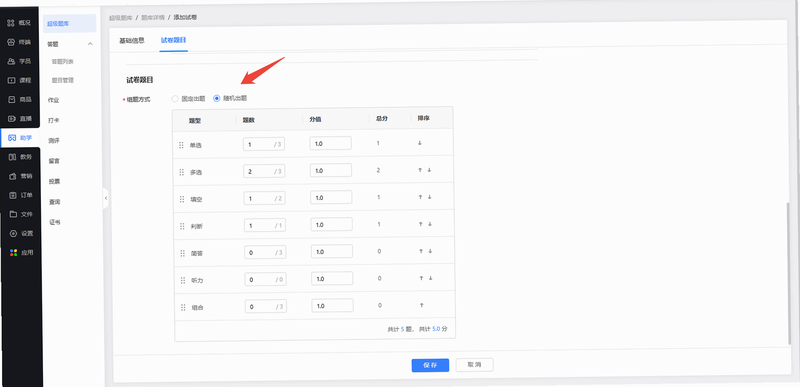This screenshot has height=387, width=800.
Task: Open the 商品 products sidebar icon
Action: [x=11, y=99]
